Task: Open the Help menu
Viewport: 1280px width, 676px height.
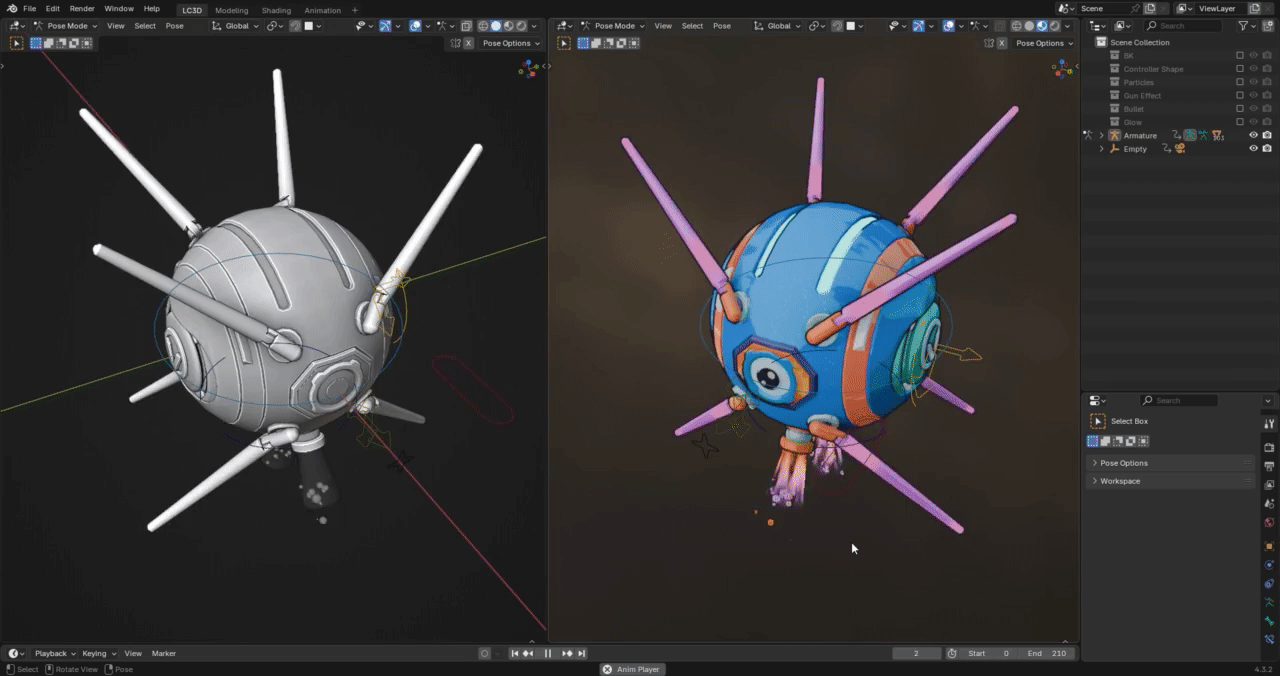Action: [x=151, y=9]
